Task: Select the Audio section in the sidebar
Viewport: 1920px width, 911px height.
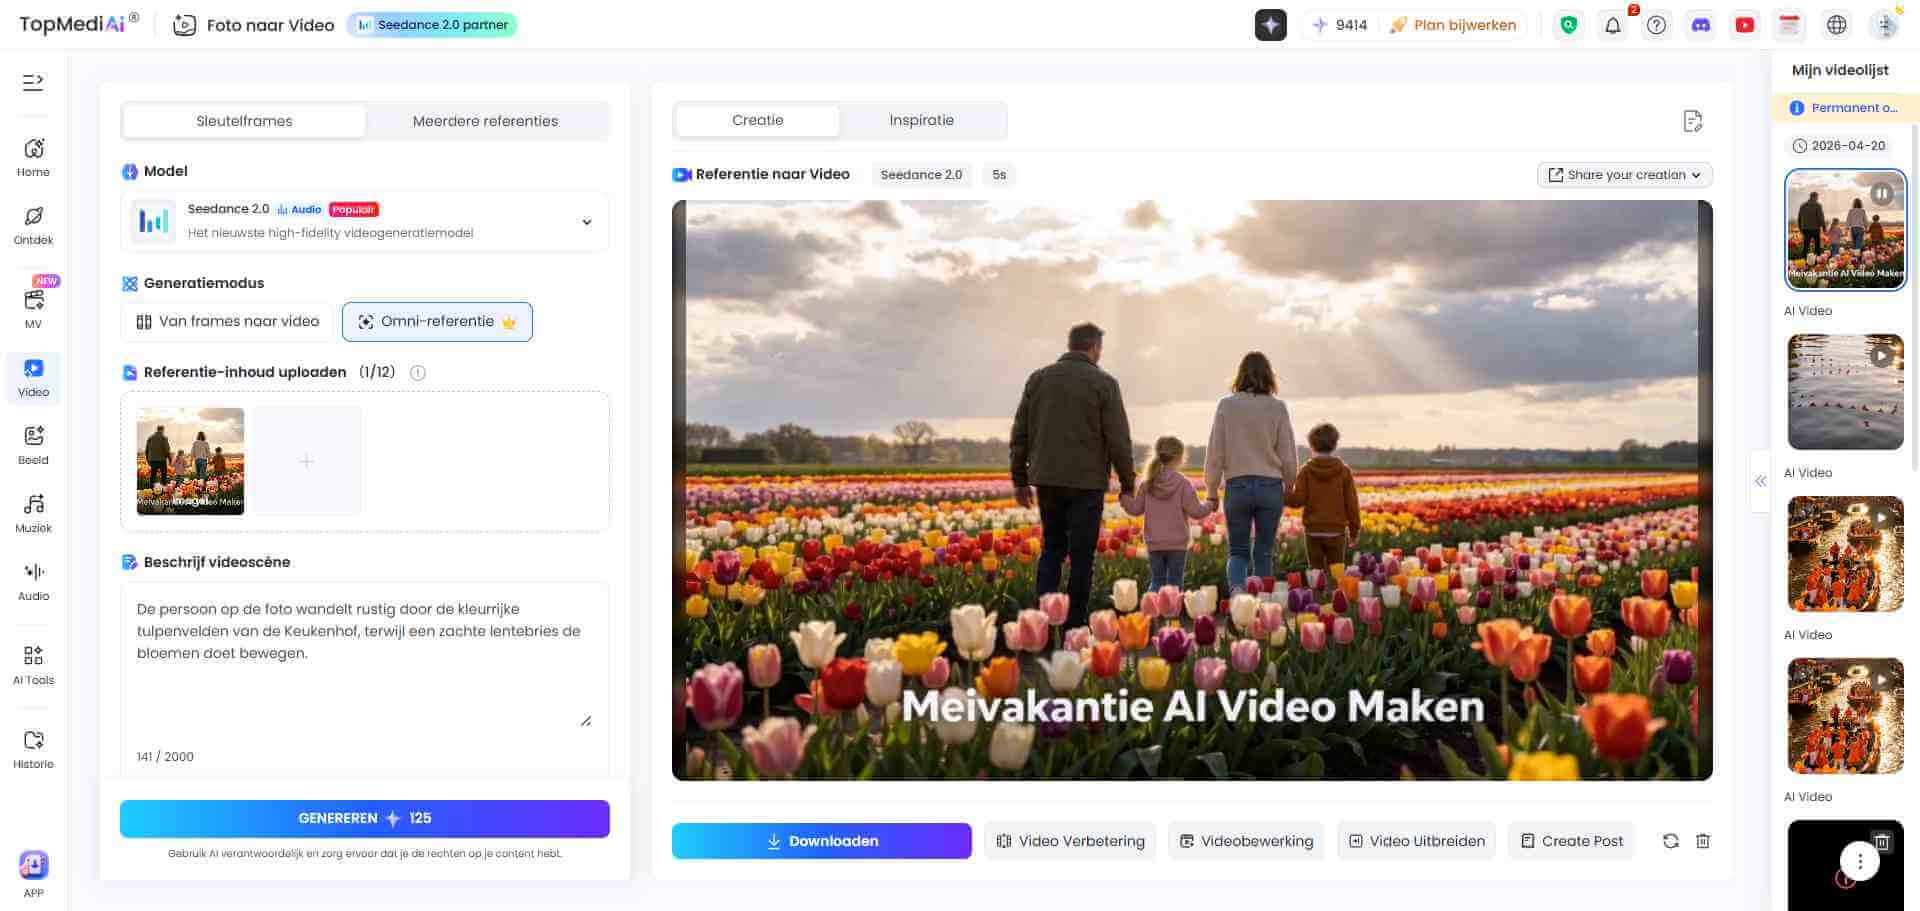Action: coord(33,580)
